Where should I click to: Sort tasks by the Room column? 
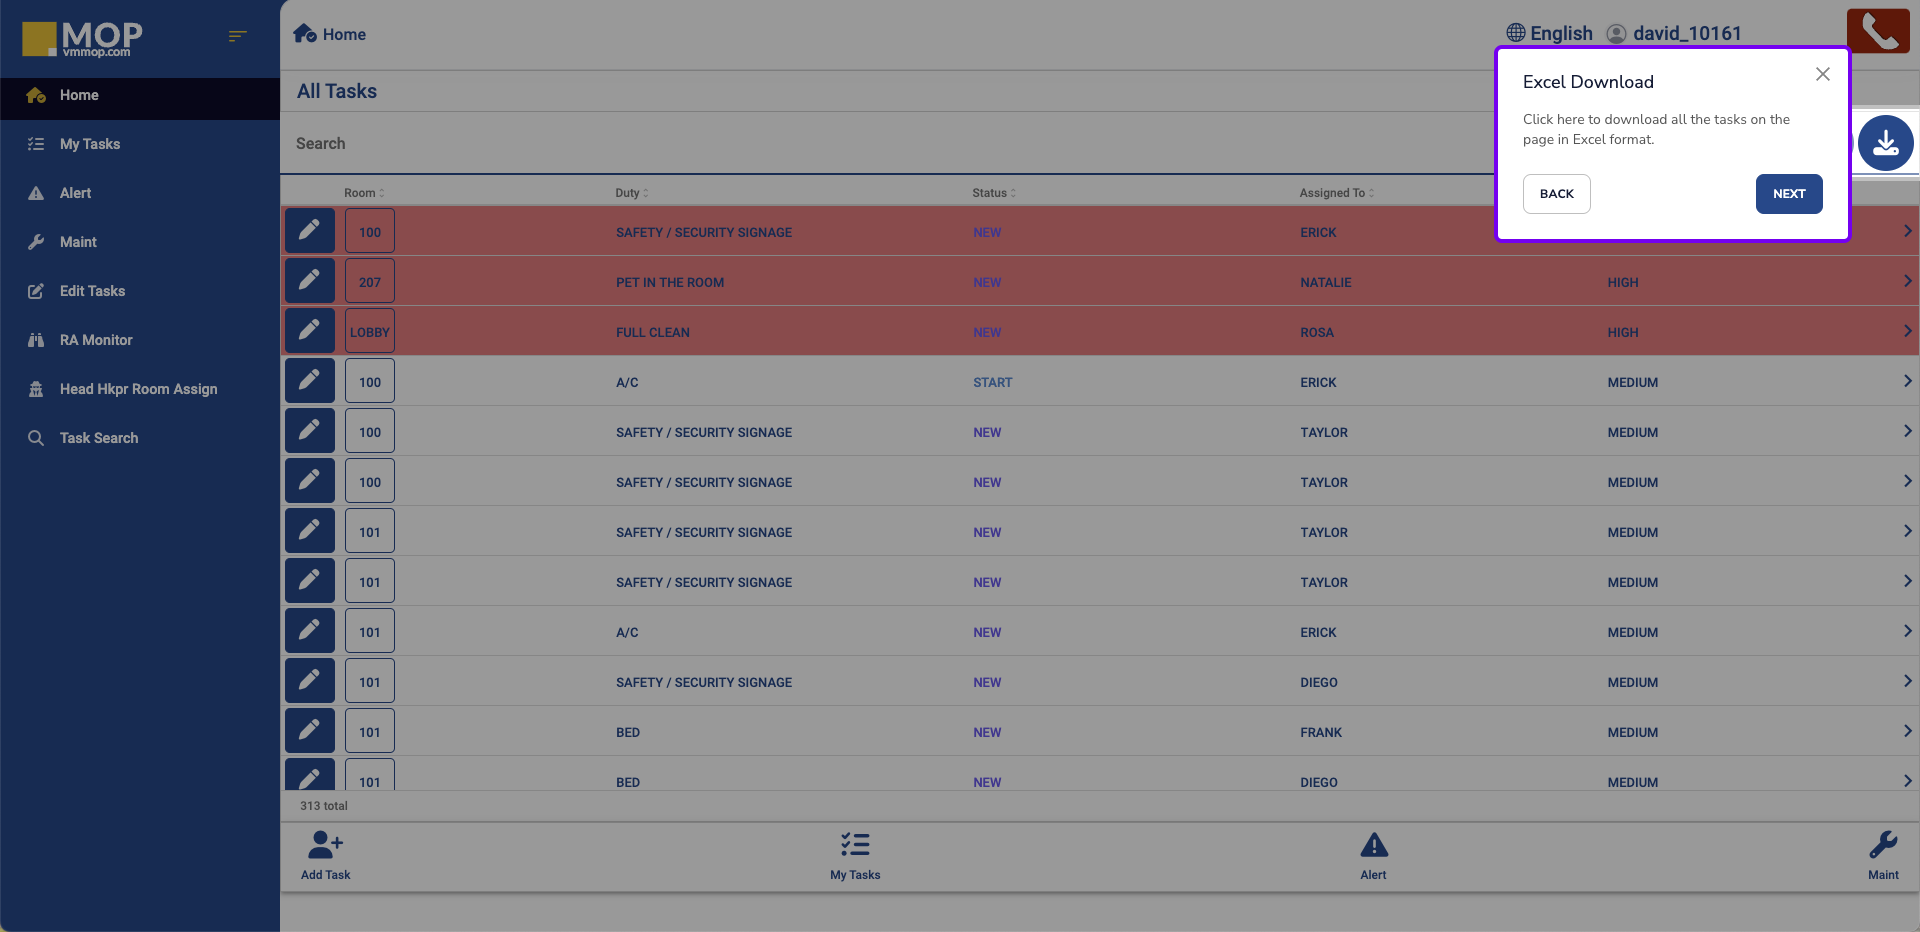[364, 193]
